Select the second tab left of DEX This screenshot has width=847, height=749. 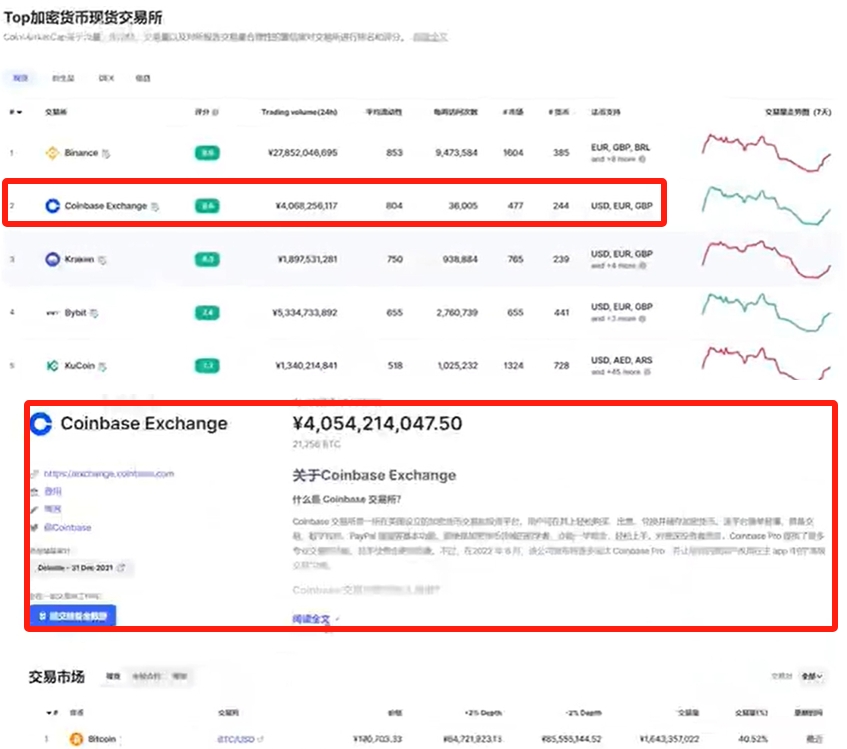pyautogui.click(x=63, y=78)
